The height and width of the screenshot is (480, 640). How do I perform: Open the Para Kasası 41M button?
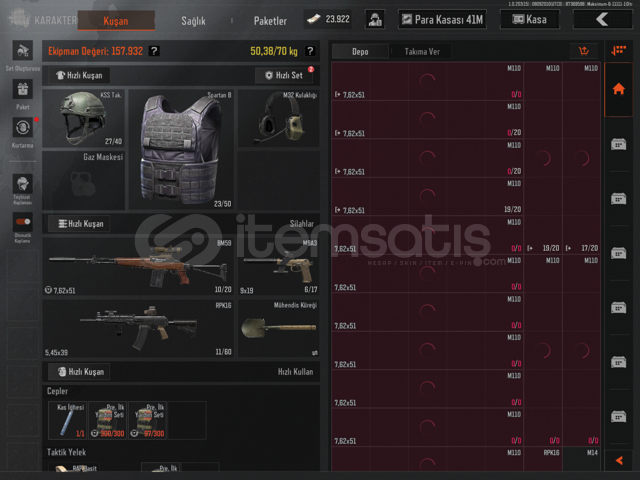click(442, 19)
